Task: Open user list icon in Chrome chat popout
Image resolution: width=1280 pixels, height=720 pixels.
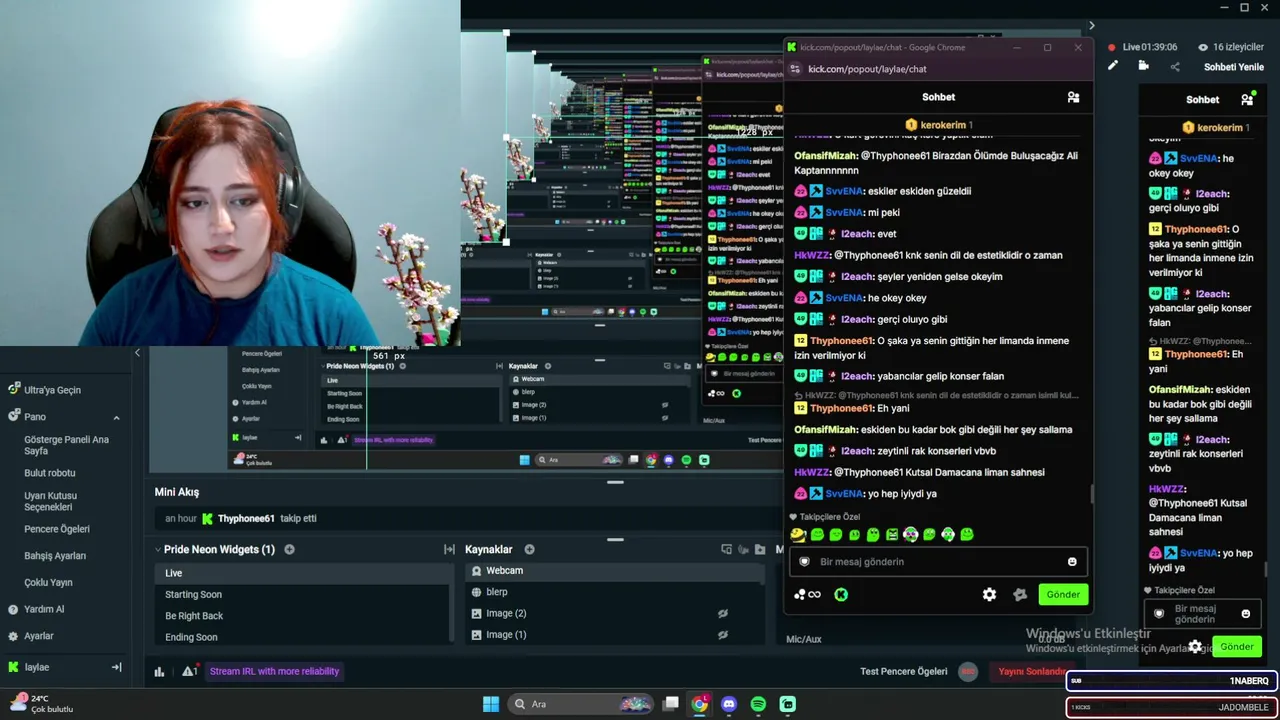Action: click(x=1073, y=97)
